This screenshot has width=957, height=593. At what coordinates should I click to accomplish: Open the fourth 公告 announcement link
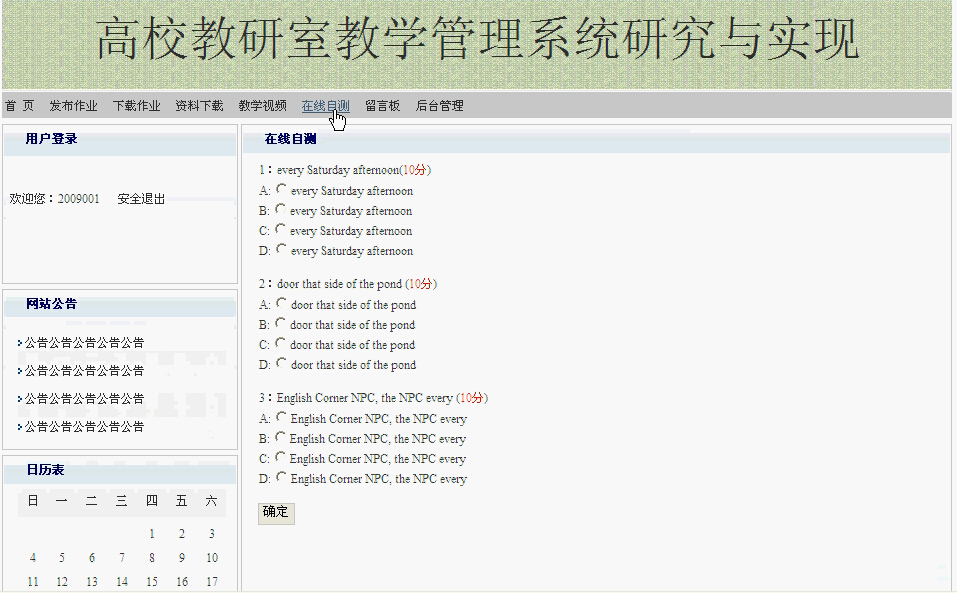(x=84, y=427)
